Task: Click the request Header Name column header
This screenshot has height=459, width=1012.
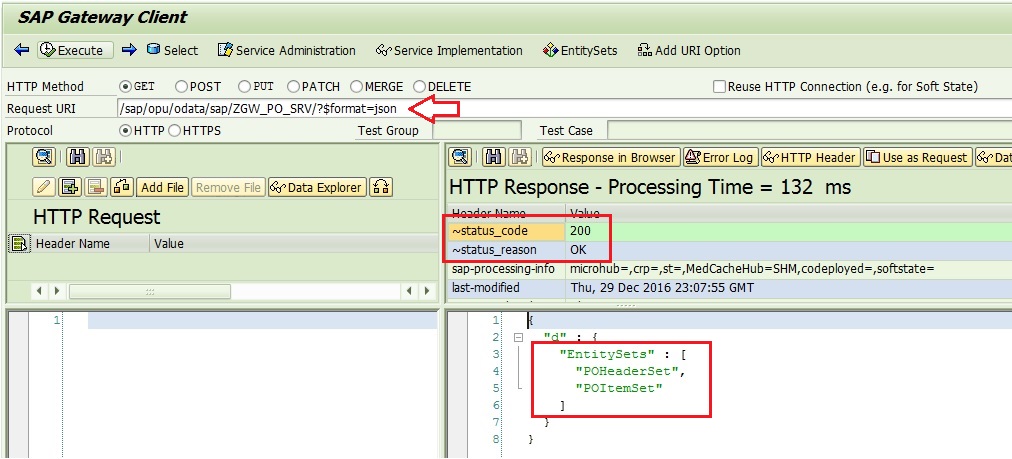Action: click(x=89, y=243)
